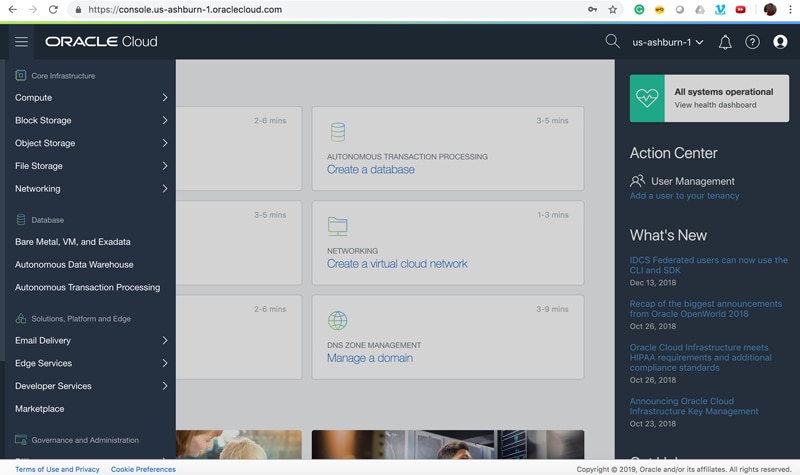Reload the page with browser refresh

[53, 9]
